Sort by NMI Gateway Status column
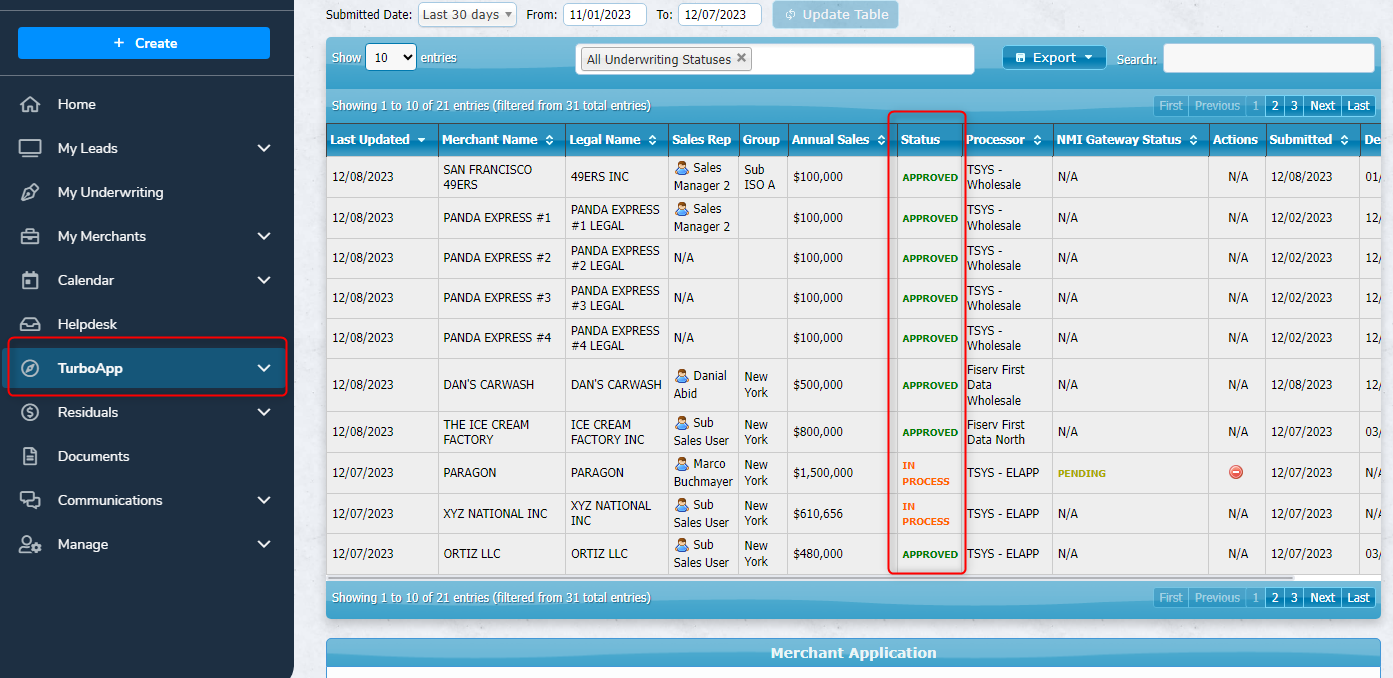Viewport: 1393px width, 678px height. [1130, 139]
